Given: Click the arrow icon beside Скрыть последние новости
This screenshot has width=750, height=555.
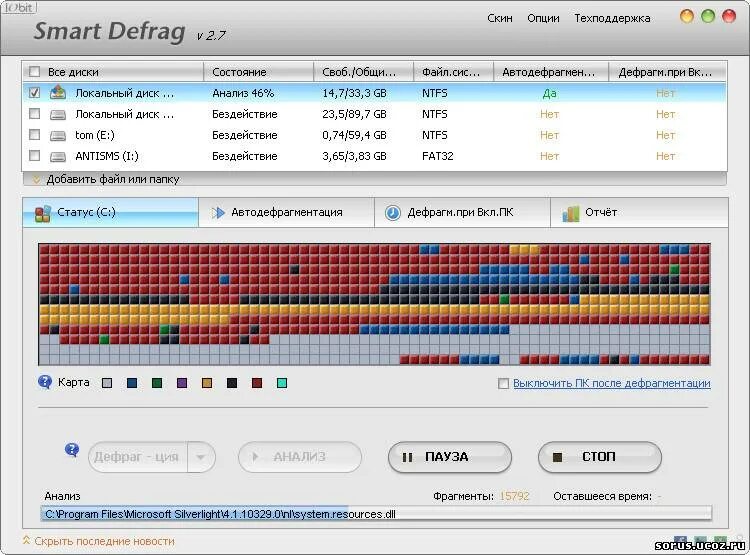Looking at the screenshot, I should point(26,540).
